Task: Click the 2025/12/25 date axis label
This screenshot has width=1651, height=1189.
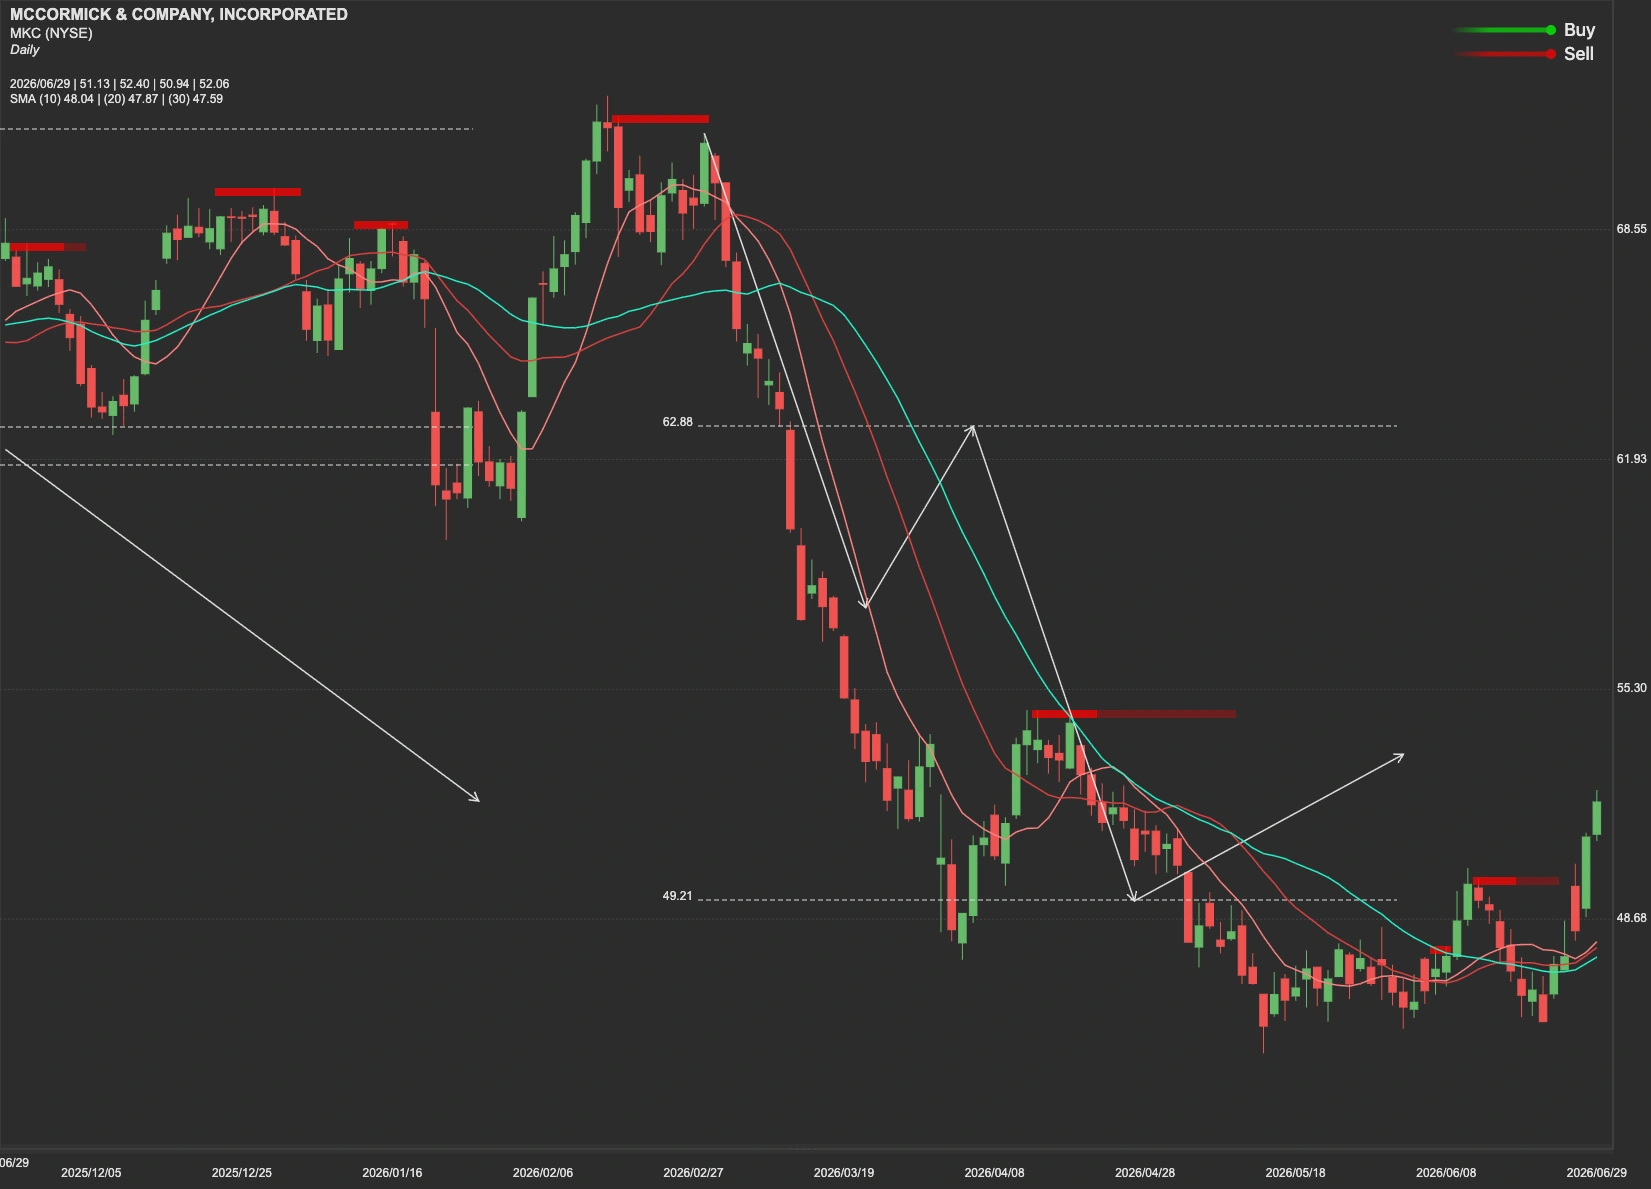Action: click(241, 1172)
